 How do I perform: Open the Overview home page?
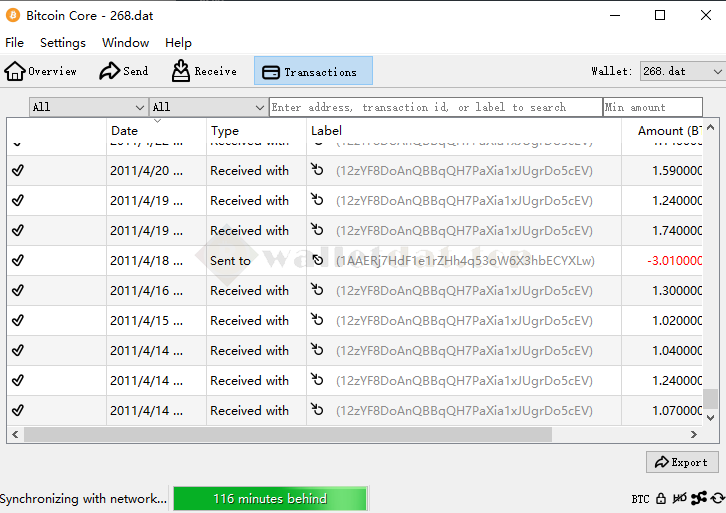pyautogui.click(x=41, y=71)
